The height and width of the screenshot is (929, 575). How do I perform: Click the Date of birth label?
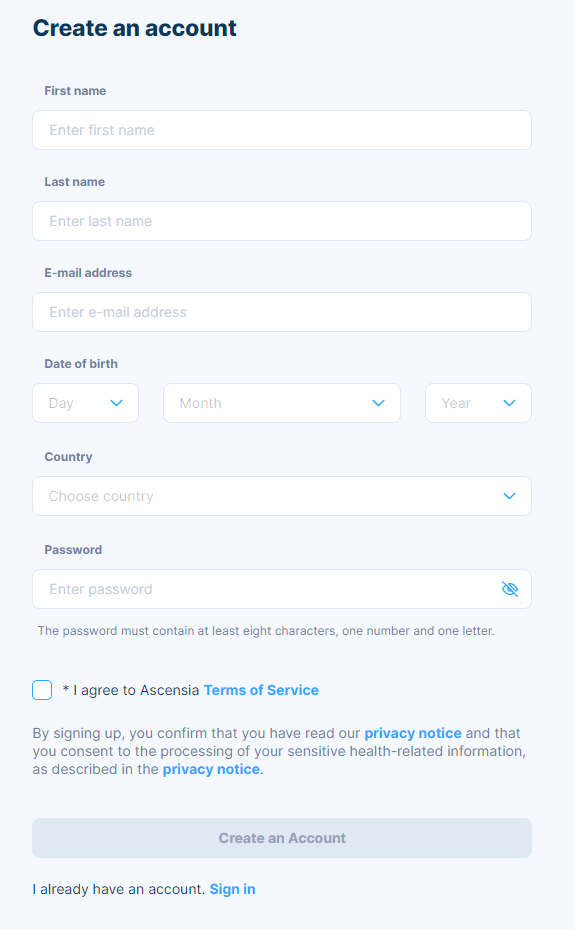tap(81, 364)
